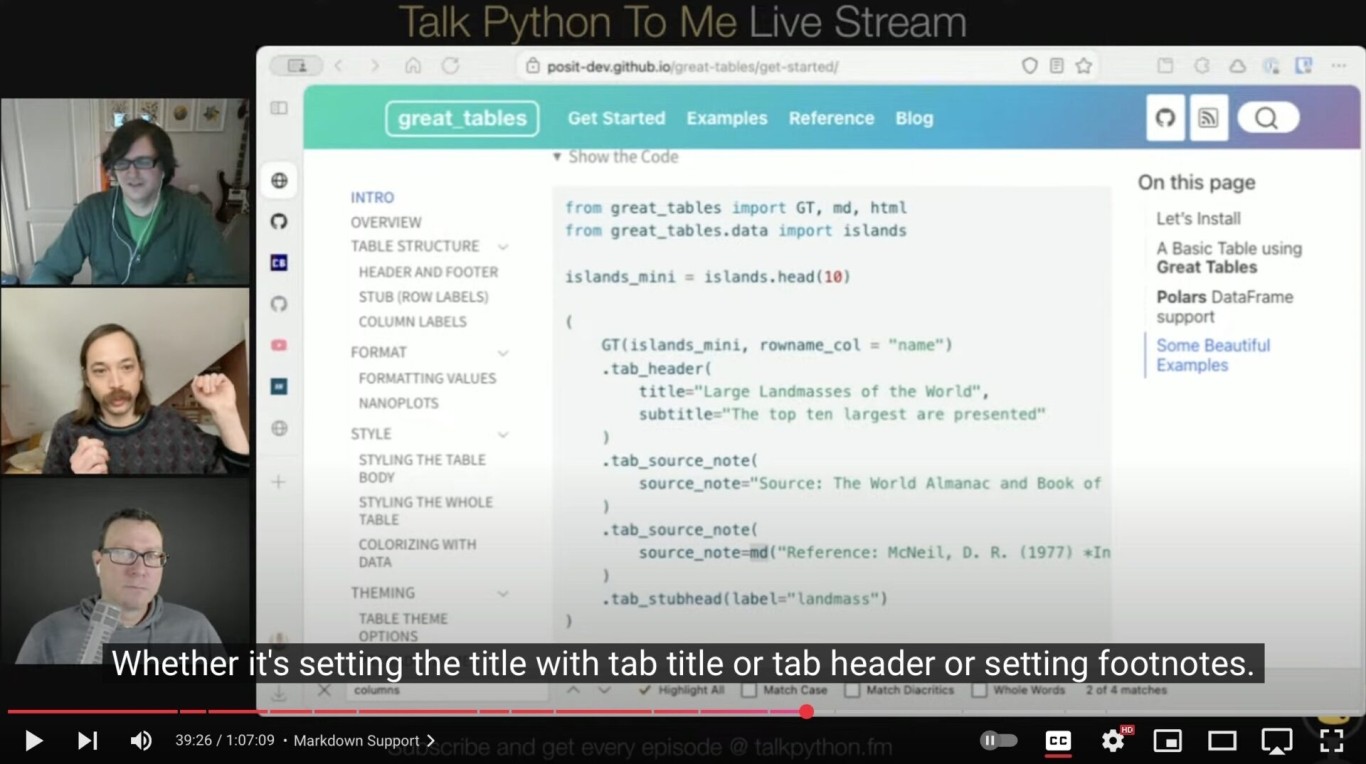Enable theater mode
The width and height of the screenshot is (1366, 764).
tap(1222, 741)
